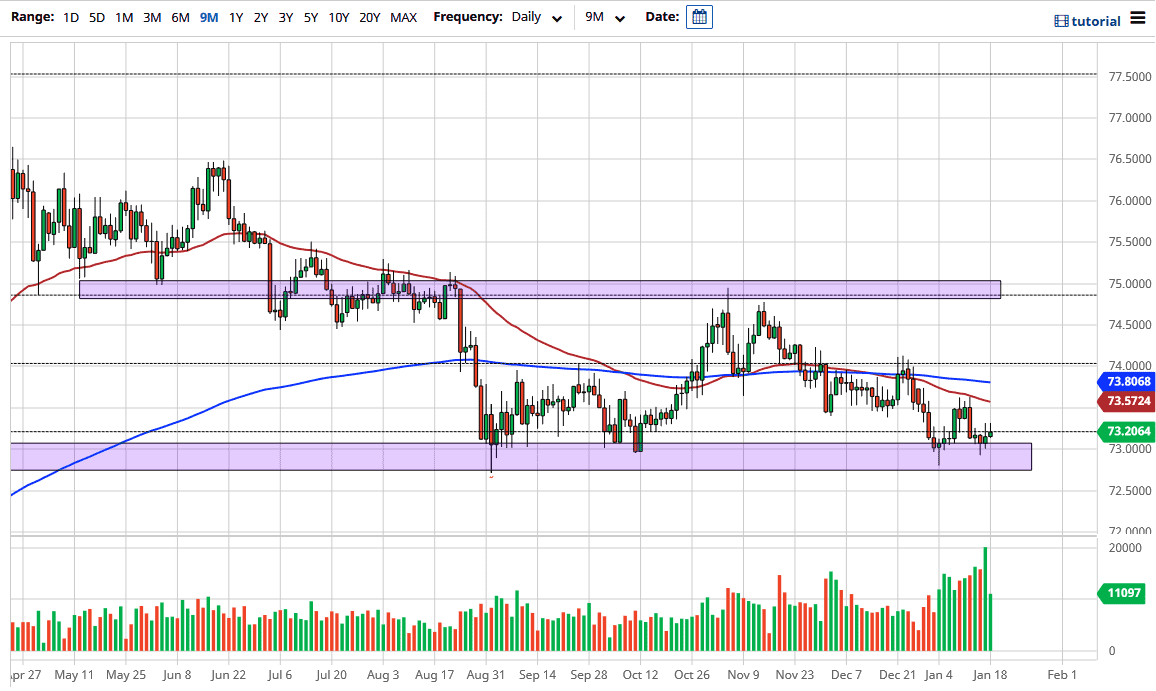Select the MAX range option
Screen dimensions: 1156x691
click(x=403, y=17)
